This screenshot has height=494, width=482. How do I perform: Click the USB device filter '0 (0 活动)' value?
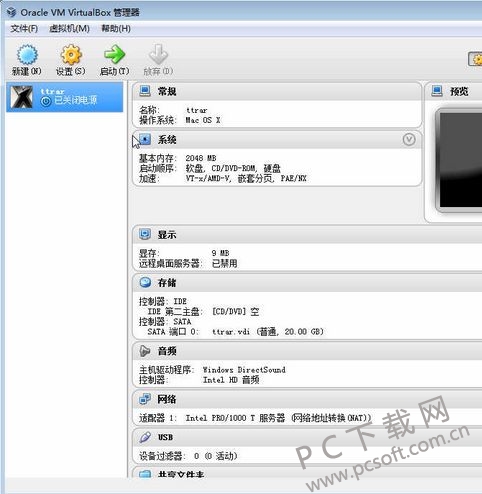coord(215,456)
